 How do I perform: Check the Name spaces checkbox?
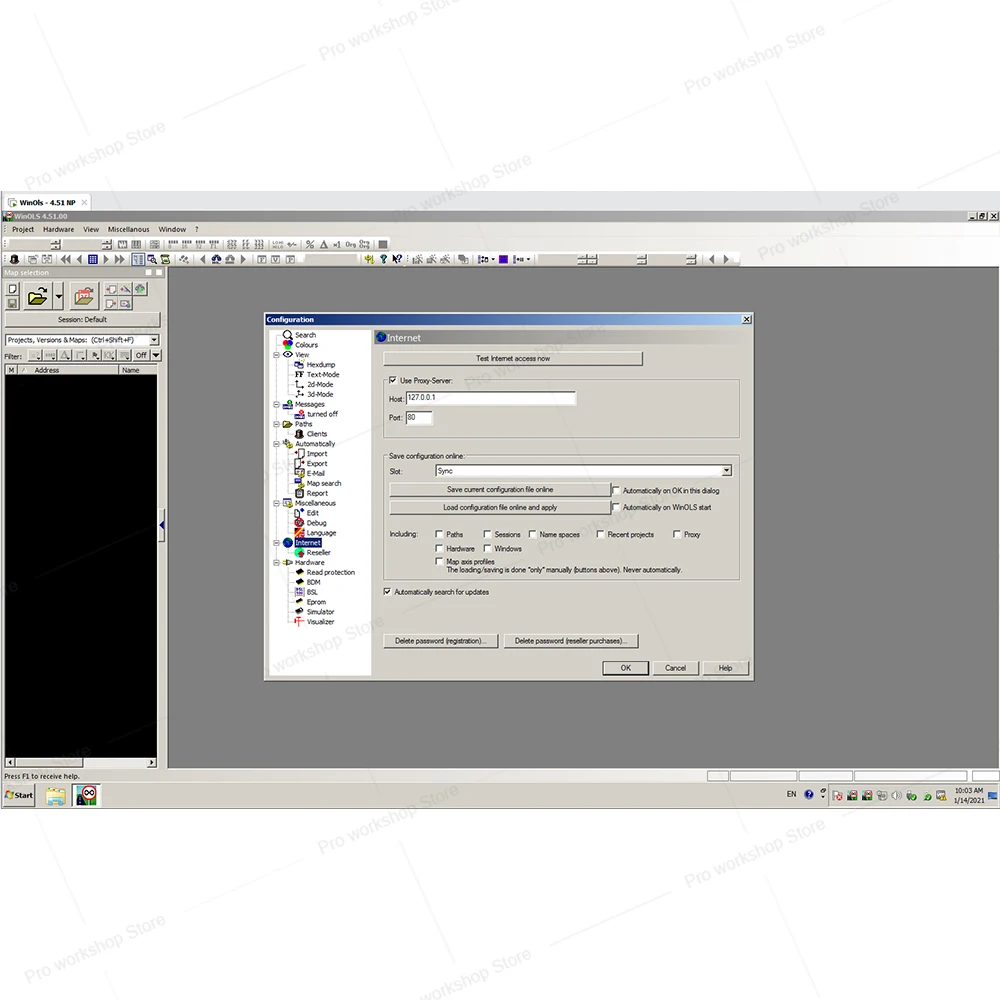[533, 534]
